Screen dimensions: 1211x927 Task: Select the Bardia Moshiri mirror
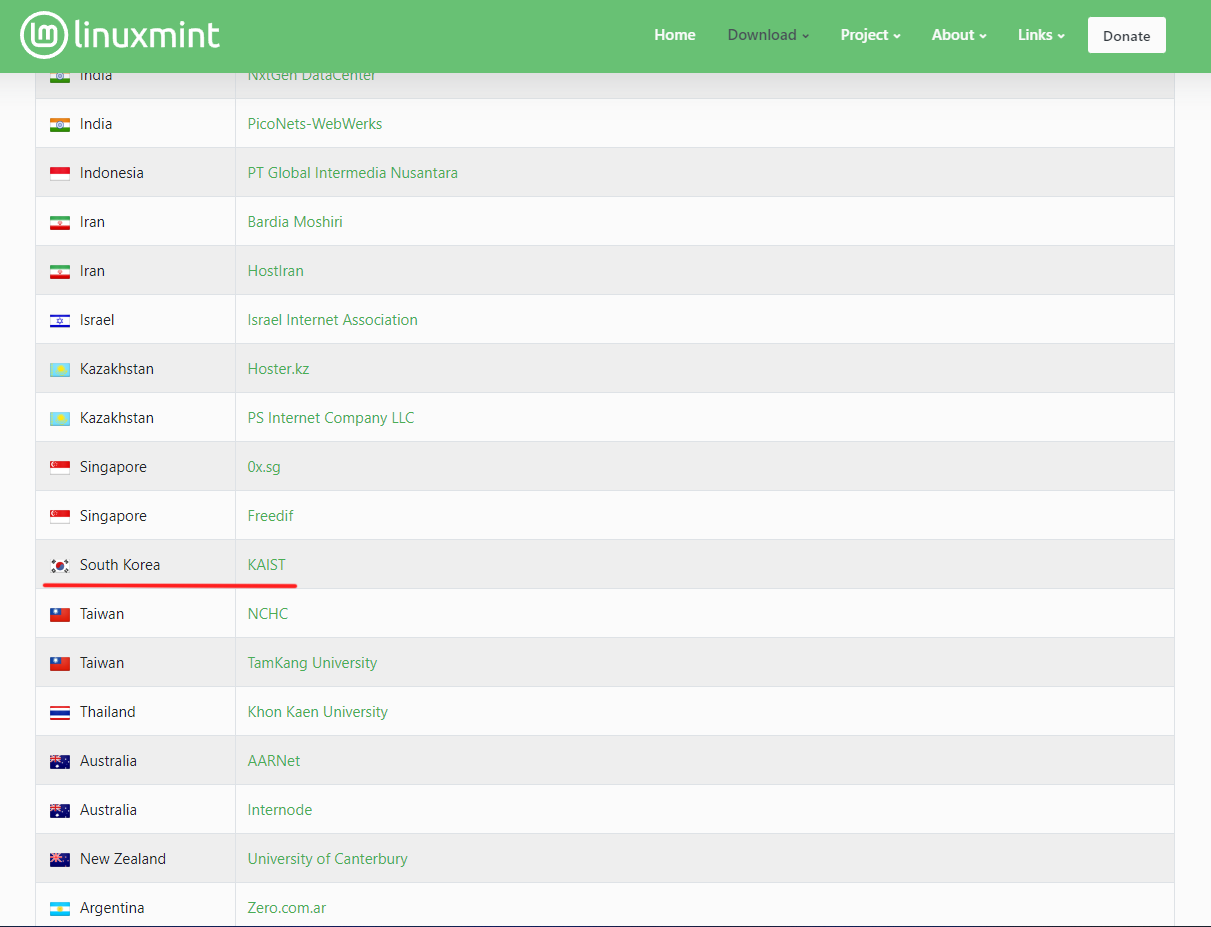(x=295, y=222)
